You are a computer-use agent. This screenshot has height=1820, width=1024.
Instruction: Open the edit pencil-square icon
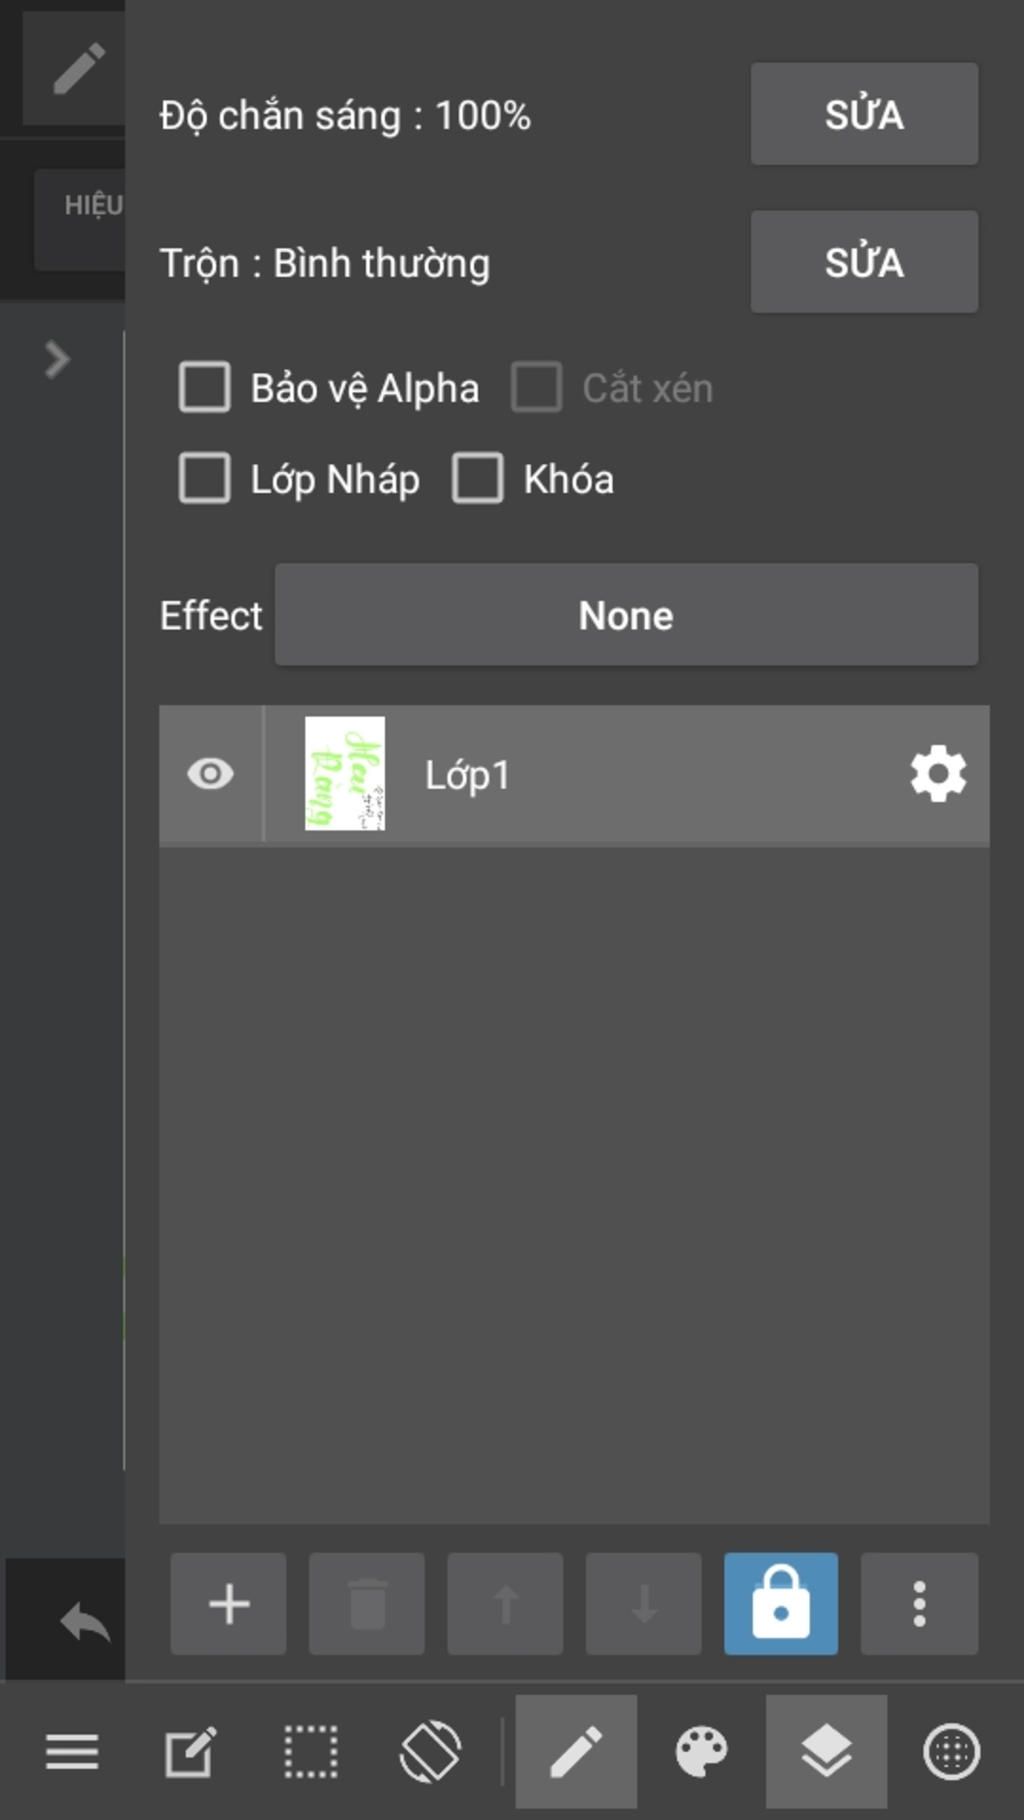[190, 1752]
